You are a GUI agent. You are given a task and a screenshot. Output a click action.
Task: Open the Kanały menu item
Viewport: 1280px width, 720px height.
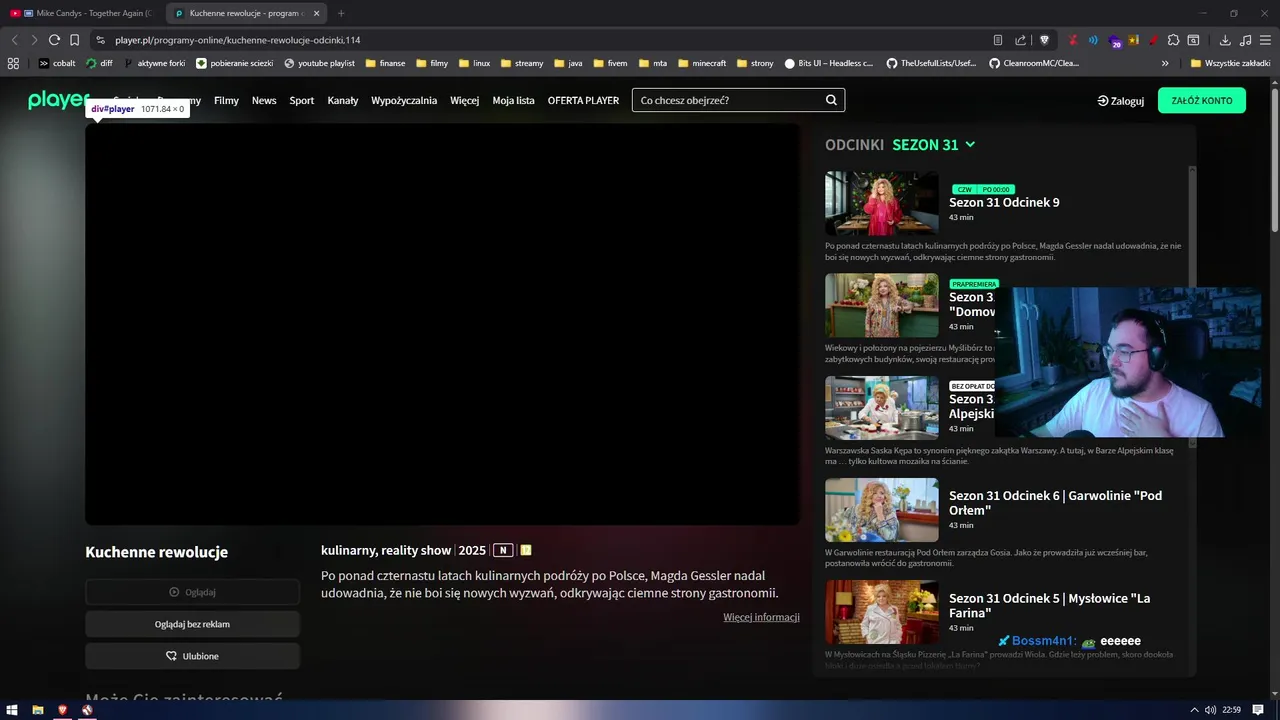343,100
